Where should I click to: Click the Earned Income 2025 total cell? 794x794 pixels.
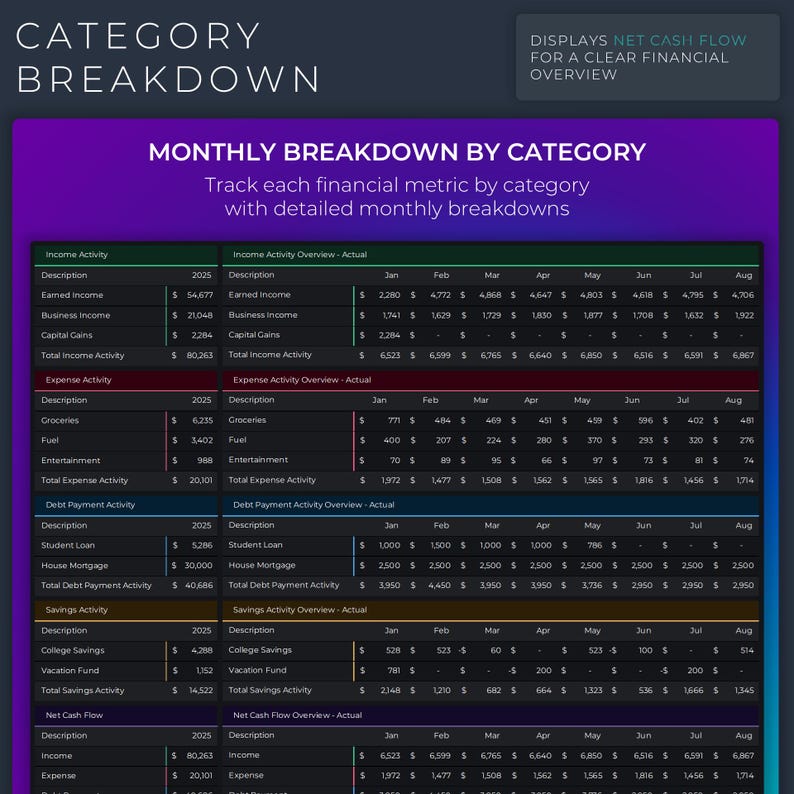tap(192, 295)
